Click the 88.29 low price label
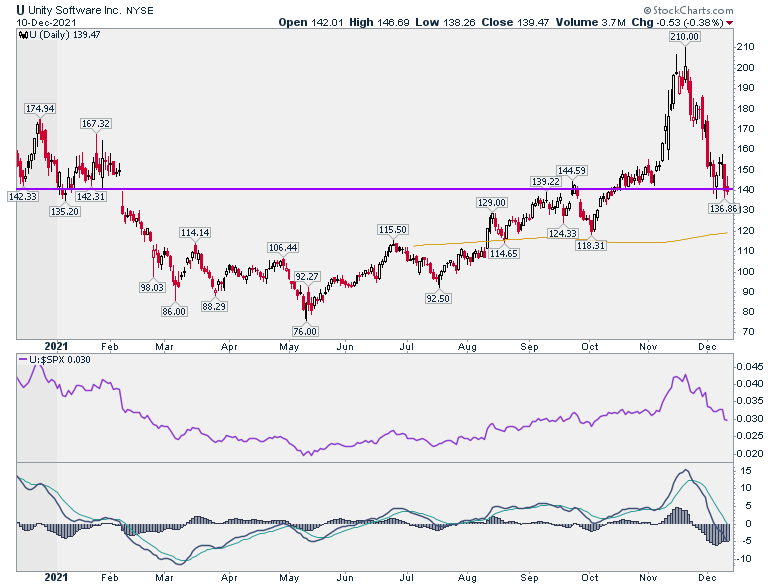The width and height of the screenshot is (780, 586). 214,306
